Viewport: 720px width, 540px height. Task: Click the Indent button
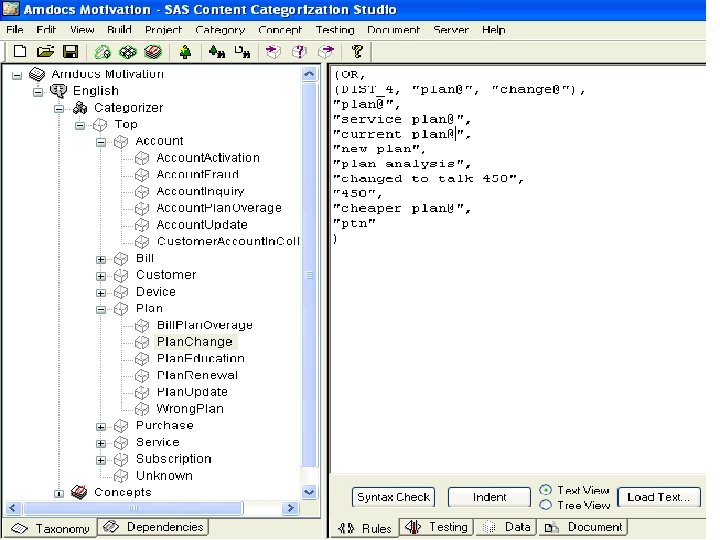click(489, 497)
